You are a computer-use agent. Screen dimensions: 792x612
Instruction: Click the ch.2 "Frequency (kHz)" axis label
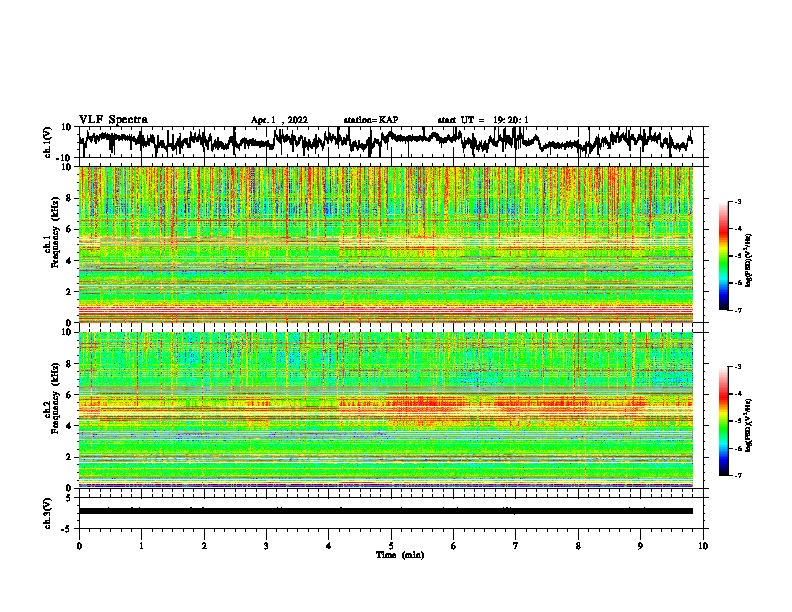56,398
